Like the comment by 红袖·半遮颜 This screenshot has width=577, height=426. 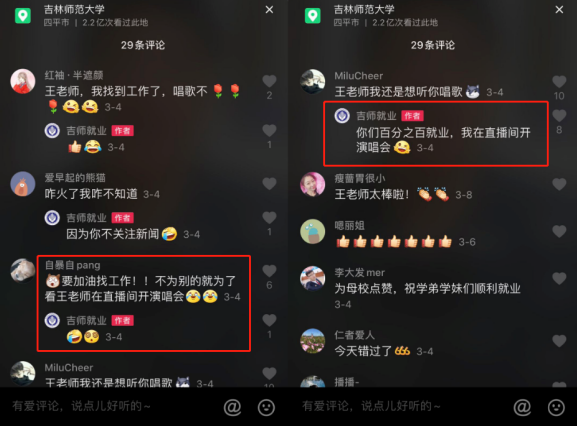(x=269, y=81)
